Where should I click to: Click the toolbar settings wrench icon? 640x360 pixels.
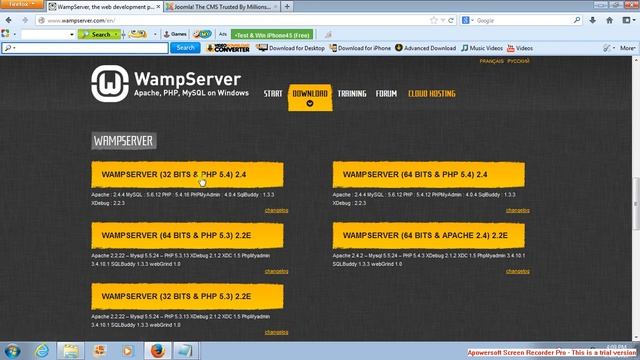607,48
